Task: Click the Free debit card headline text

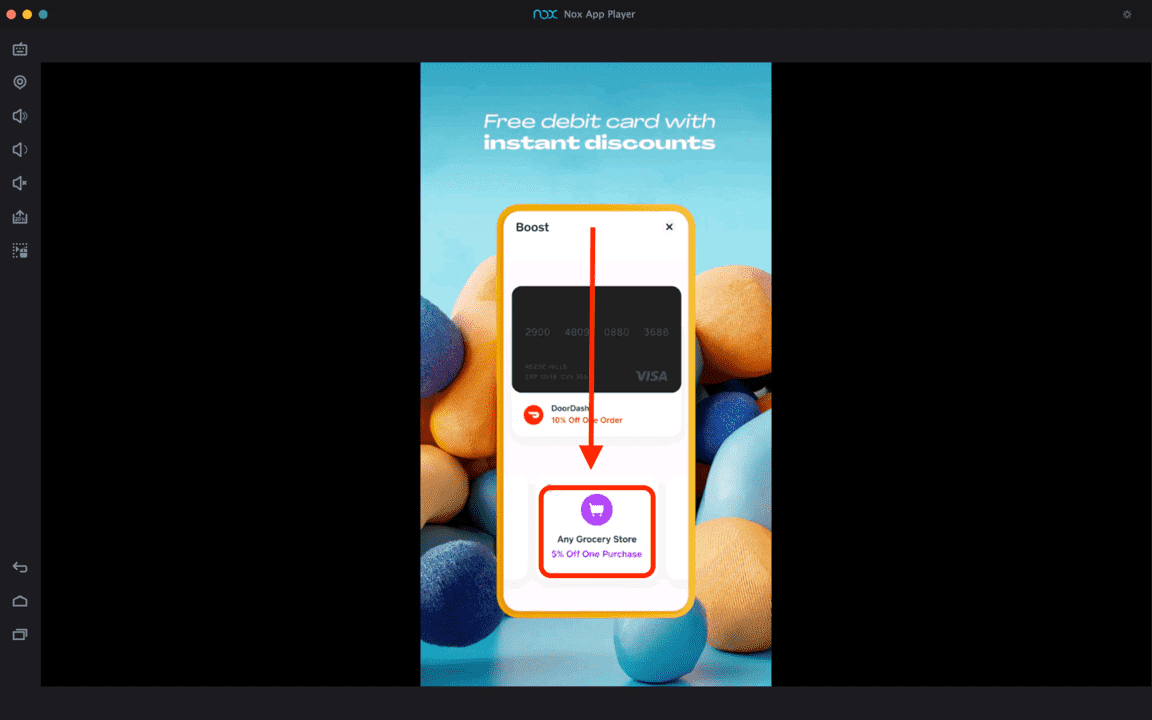Action: [x=599, y=132]
